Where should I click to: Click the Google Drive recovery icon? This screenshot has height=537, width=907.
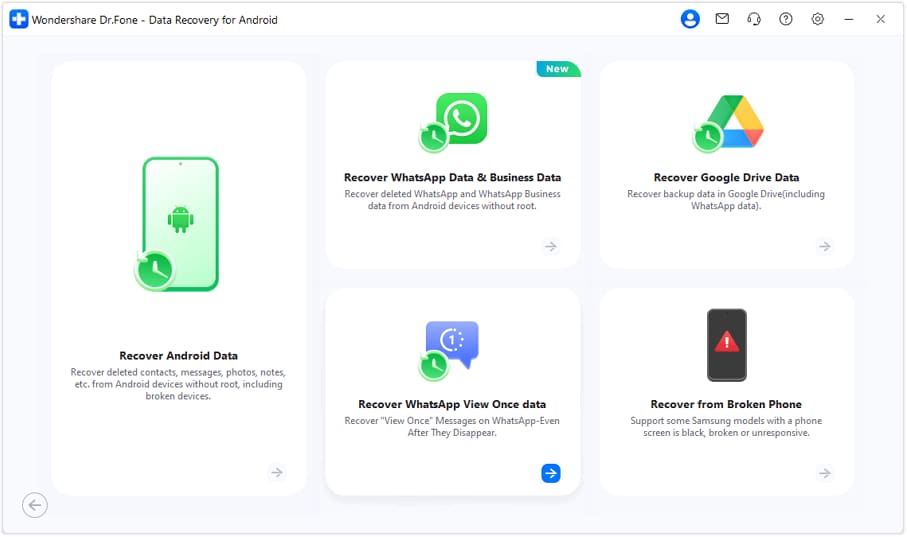click(728, 123)
